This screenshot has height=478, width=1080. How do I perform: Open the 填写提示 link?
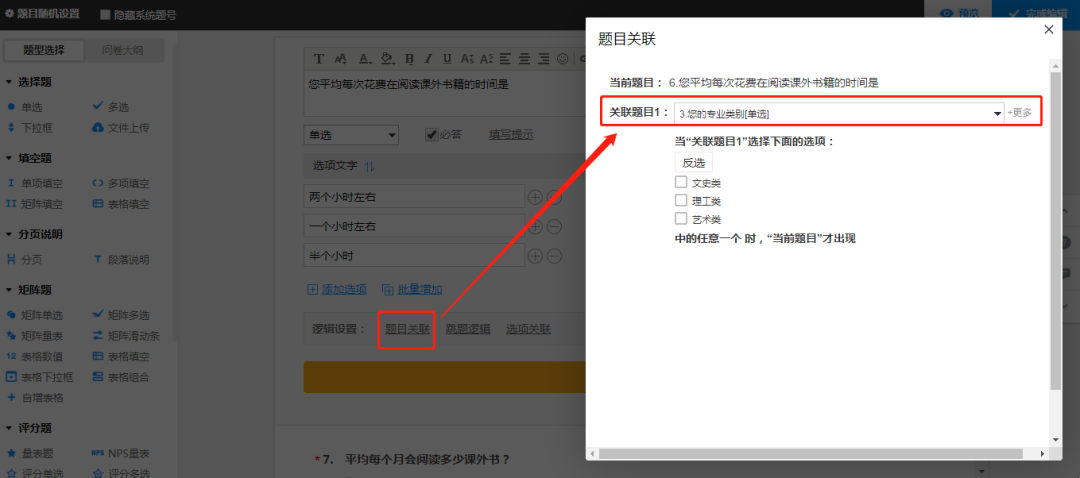click(x=511, y=134)
